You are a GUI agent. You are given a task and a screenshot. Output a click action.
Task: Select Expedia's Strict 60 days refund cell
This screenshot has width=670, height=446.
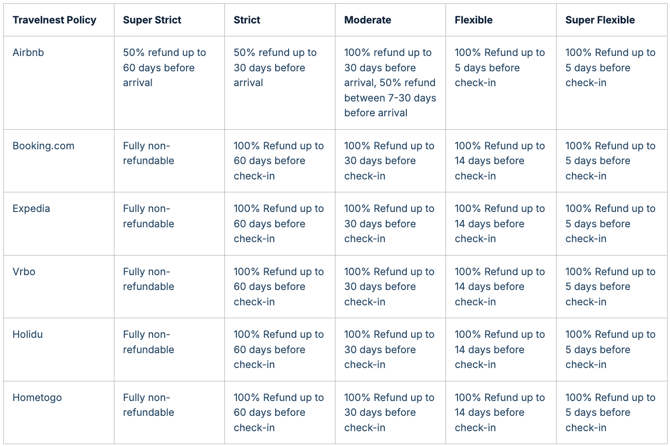pyautogui.click(x=279, y=224)
